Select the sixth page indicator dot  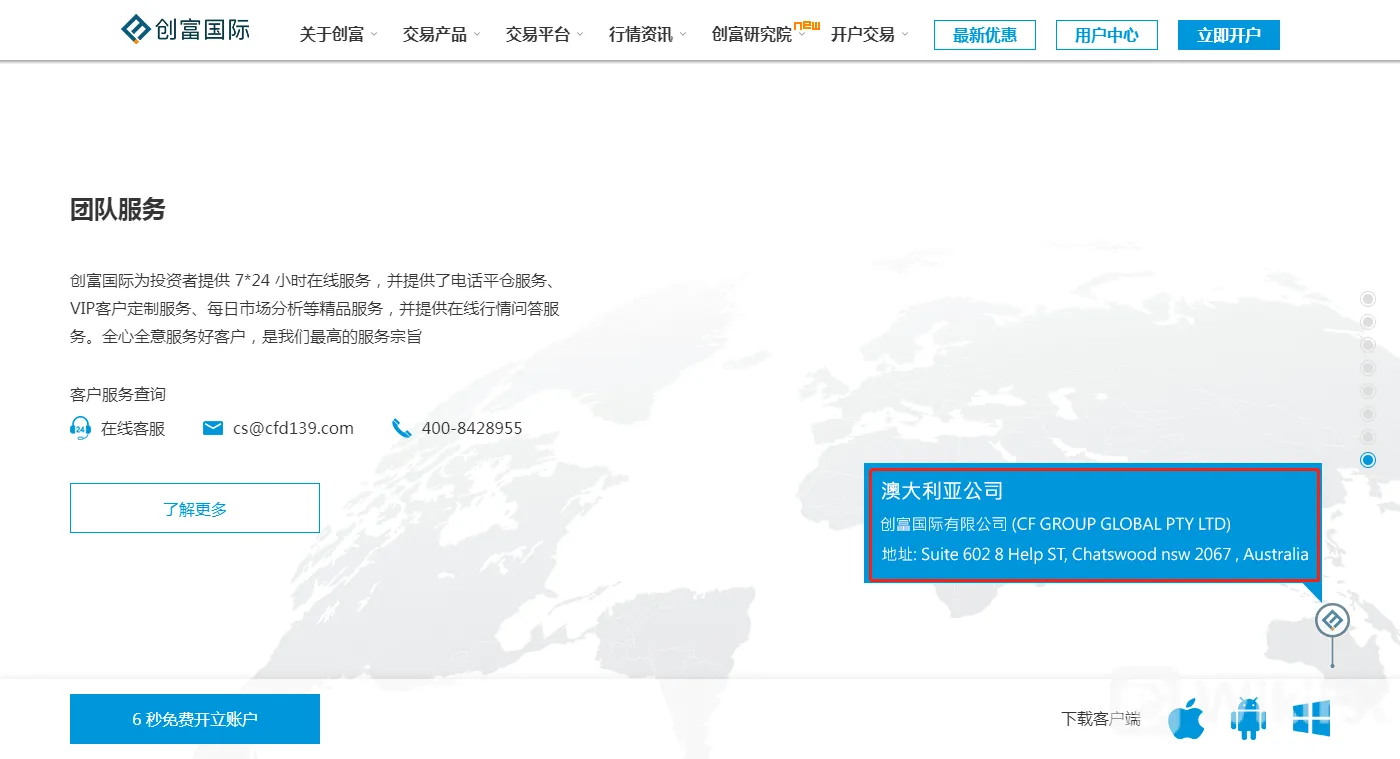[x=1368, y=414]
